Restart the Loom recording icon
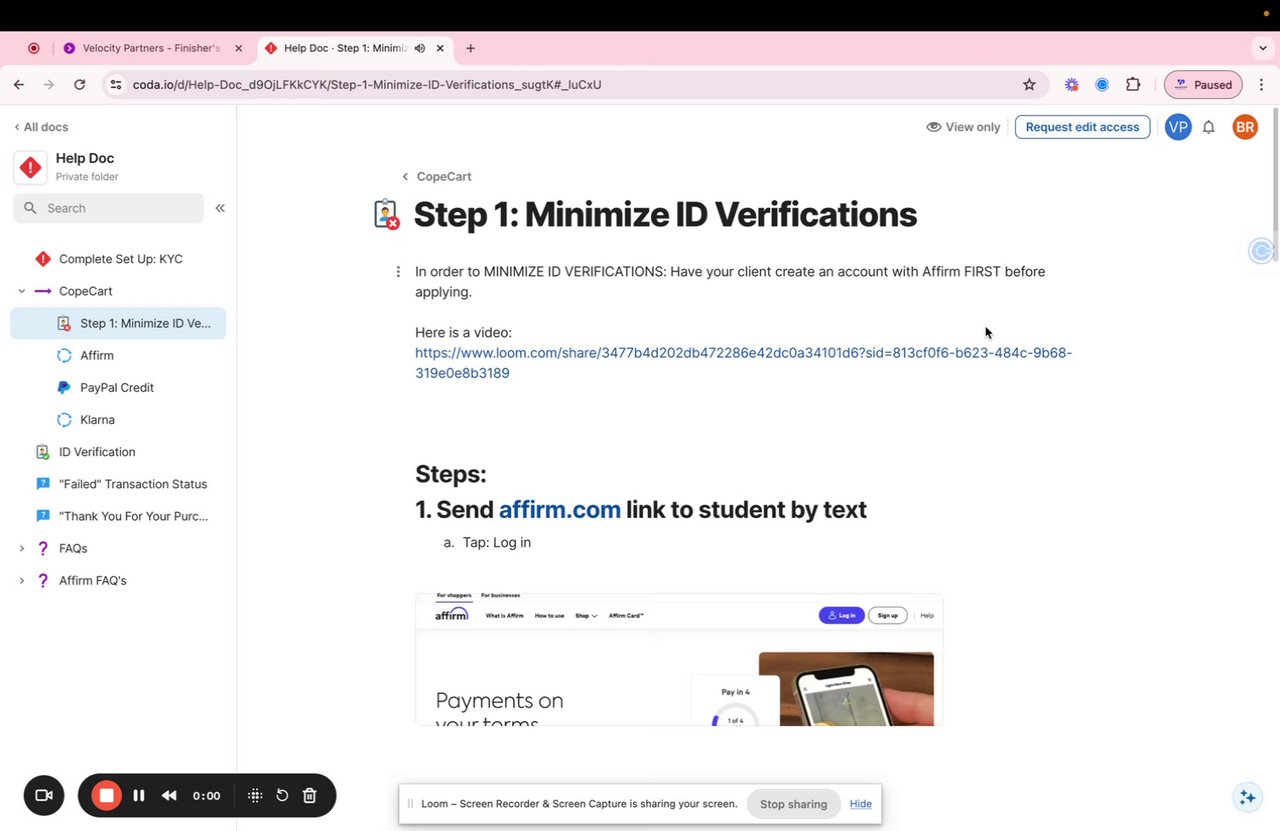 tap(282, 796)
